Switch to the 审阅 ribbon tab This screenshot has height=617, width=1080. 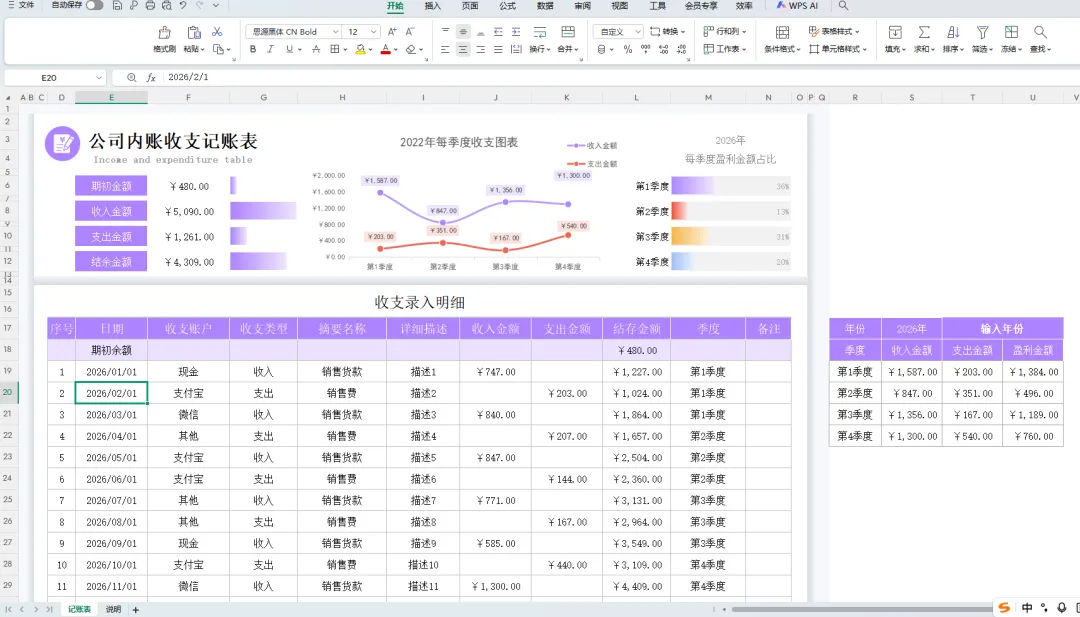coord(582,6)
